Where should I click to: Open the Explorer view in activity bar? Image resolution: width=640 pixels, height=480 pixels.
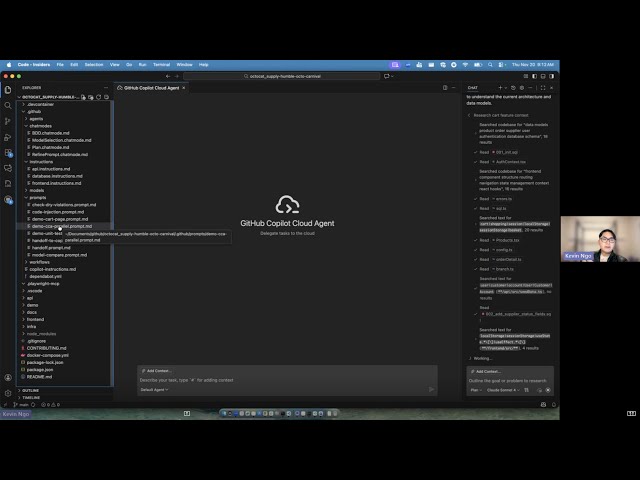point(8,90)
